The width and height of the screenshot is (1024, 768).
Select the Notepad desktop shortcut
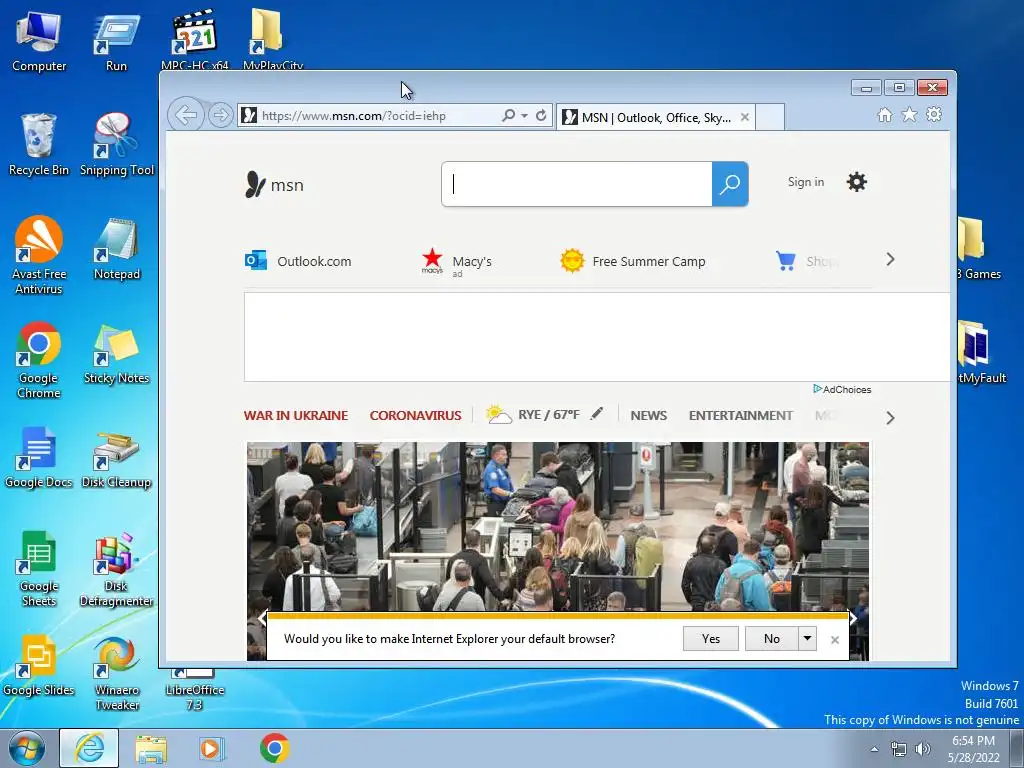coord(117,249)
